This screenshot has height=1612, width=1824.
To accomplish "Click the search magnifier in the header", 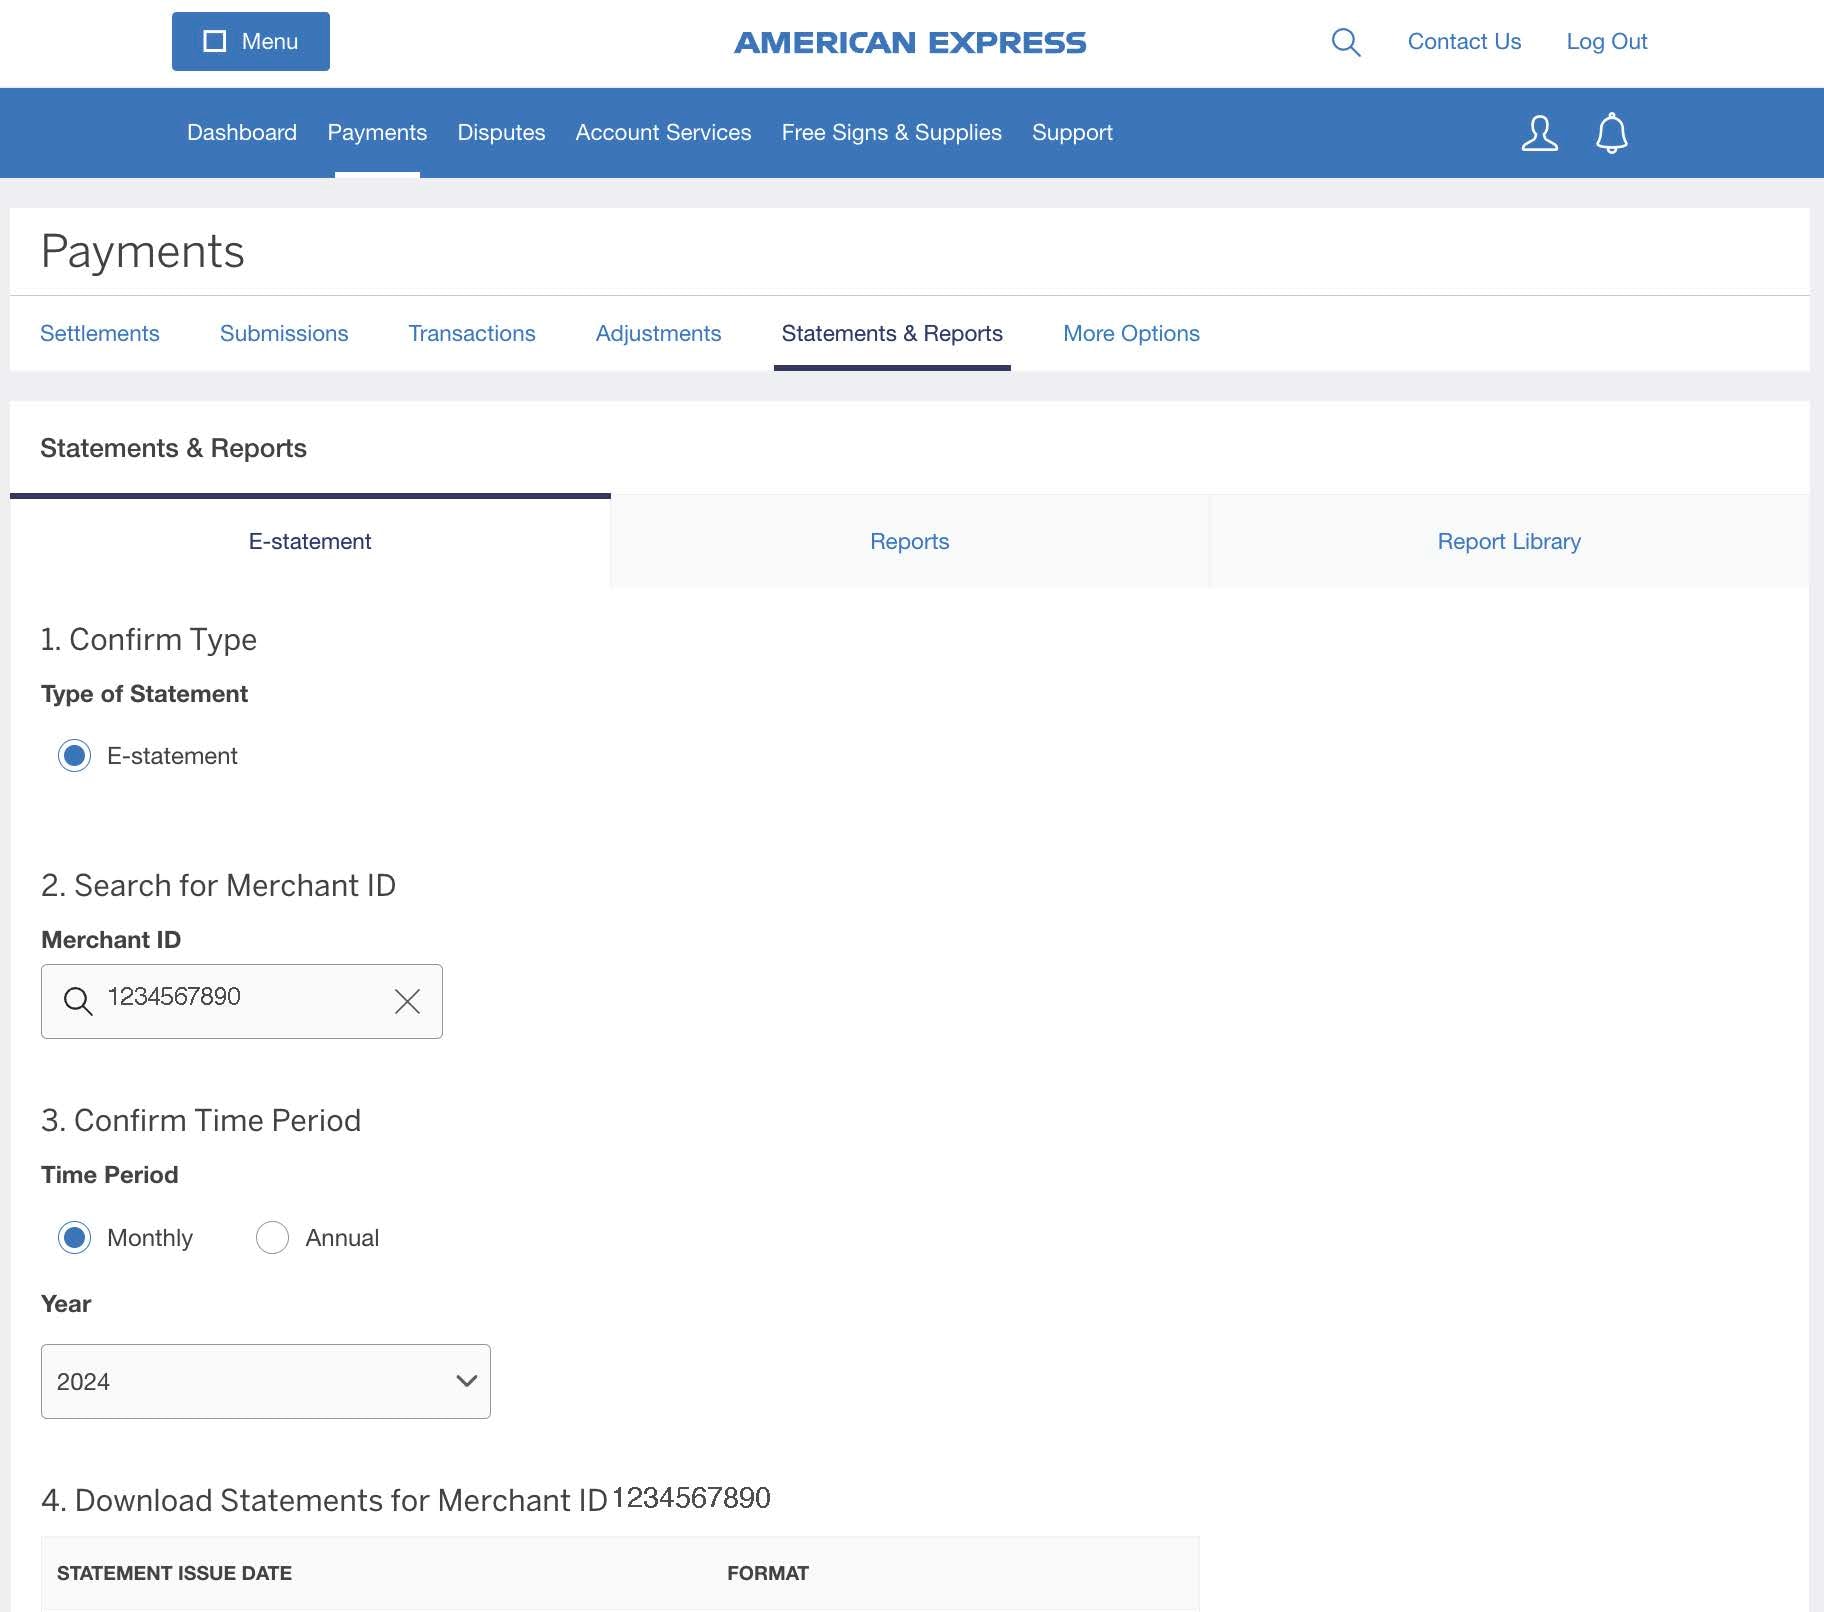I will [1345, 42].
